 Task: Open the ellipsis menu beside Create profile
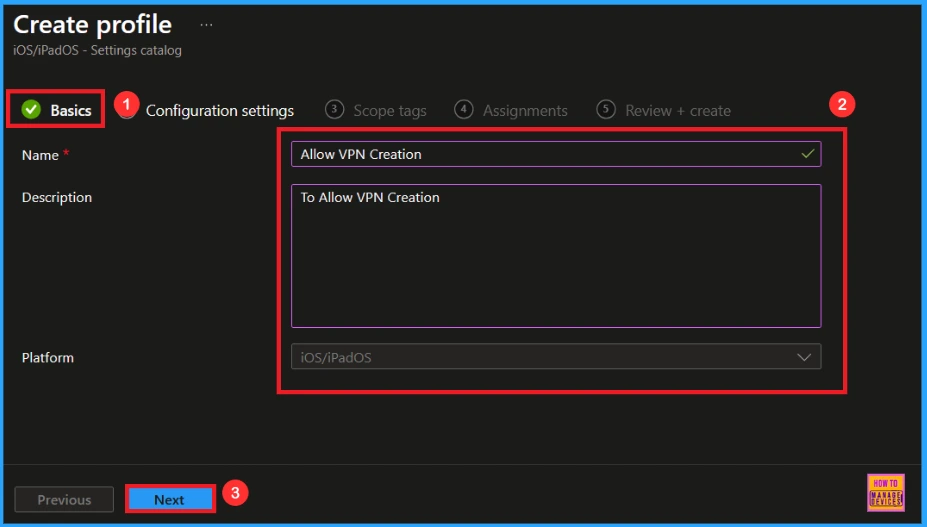pyautogui.click(x=206, y=24)
